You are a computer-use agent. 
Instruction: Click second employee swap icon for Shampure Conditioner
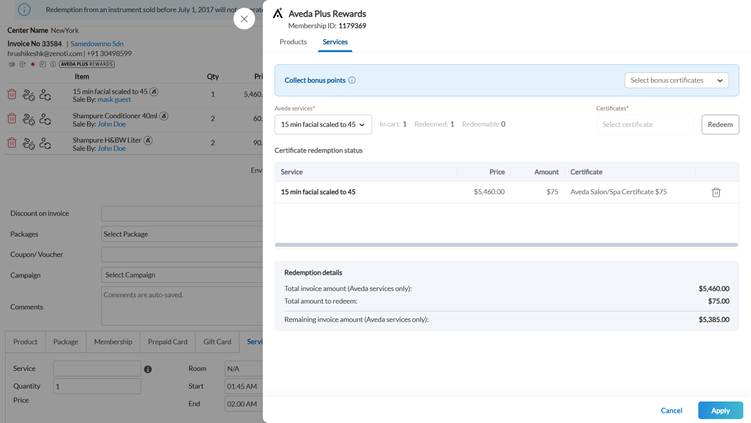point(45,119)
